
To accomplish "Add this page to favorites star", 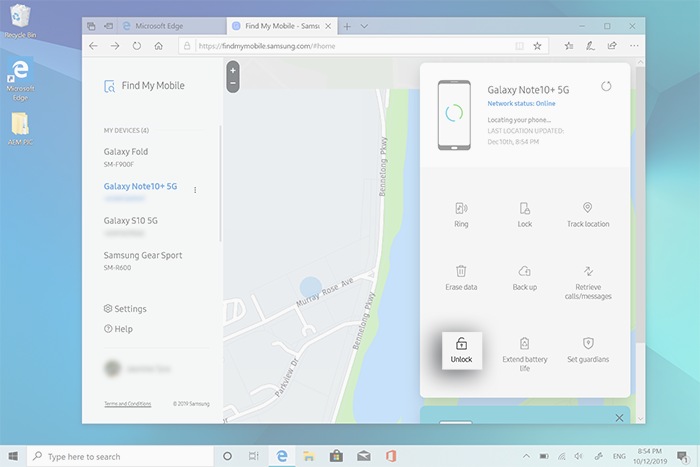I will click(x=538, y=46).
